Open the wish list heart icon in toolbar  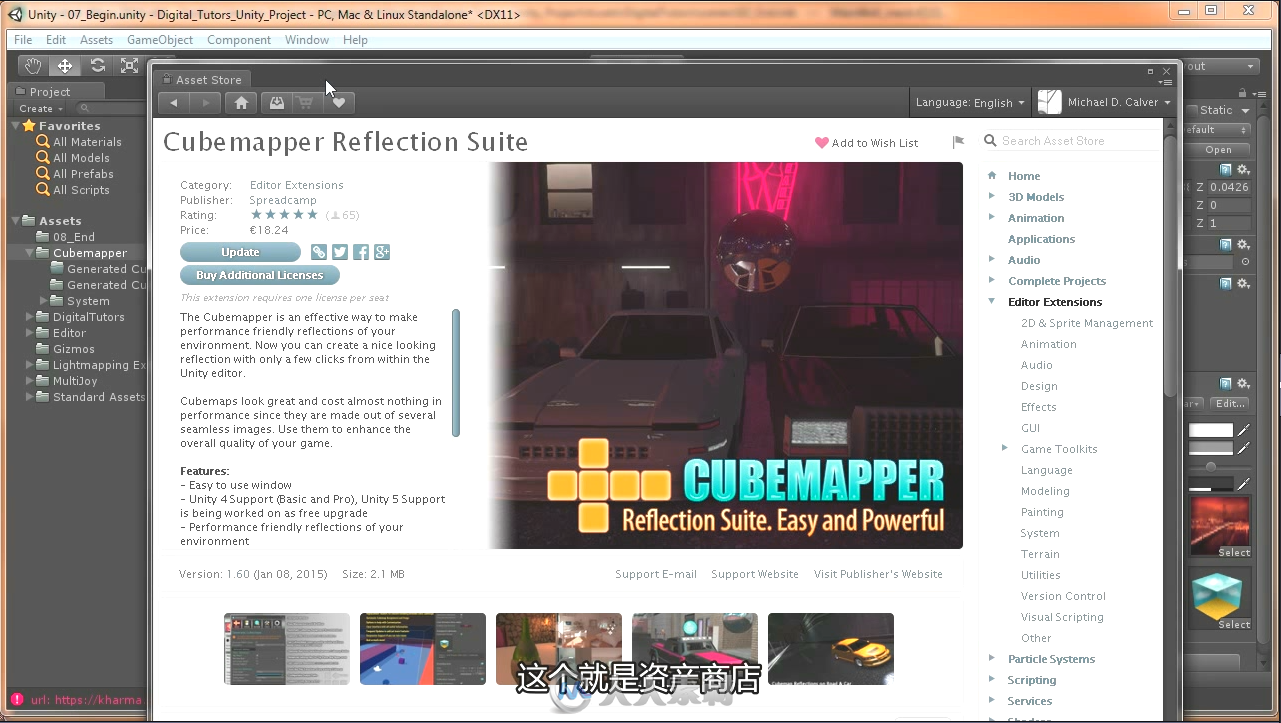pos(339,102)
